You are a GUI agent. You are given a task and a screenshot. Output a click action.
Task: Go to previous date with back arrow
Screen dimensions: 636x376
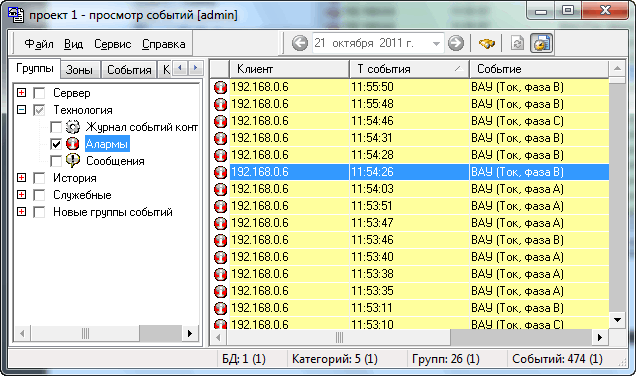tap(300, 43)
